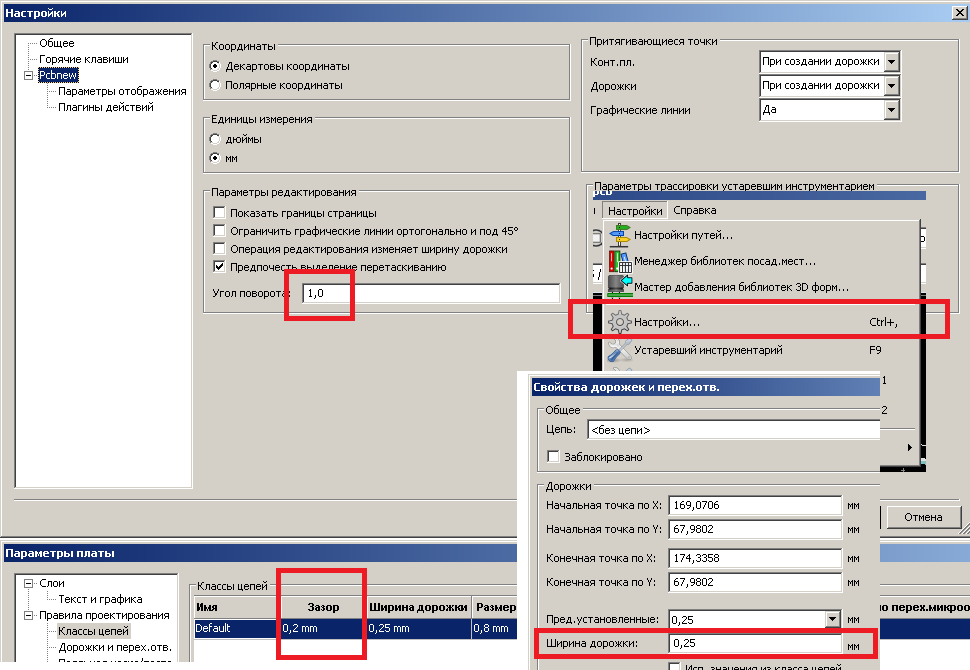Collapse the Слои tree node

click(28, 583)
